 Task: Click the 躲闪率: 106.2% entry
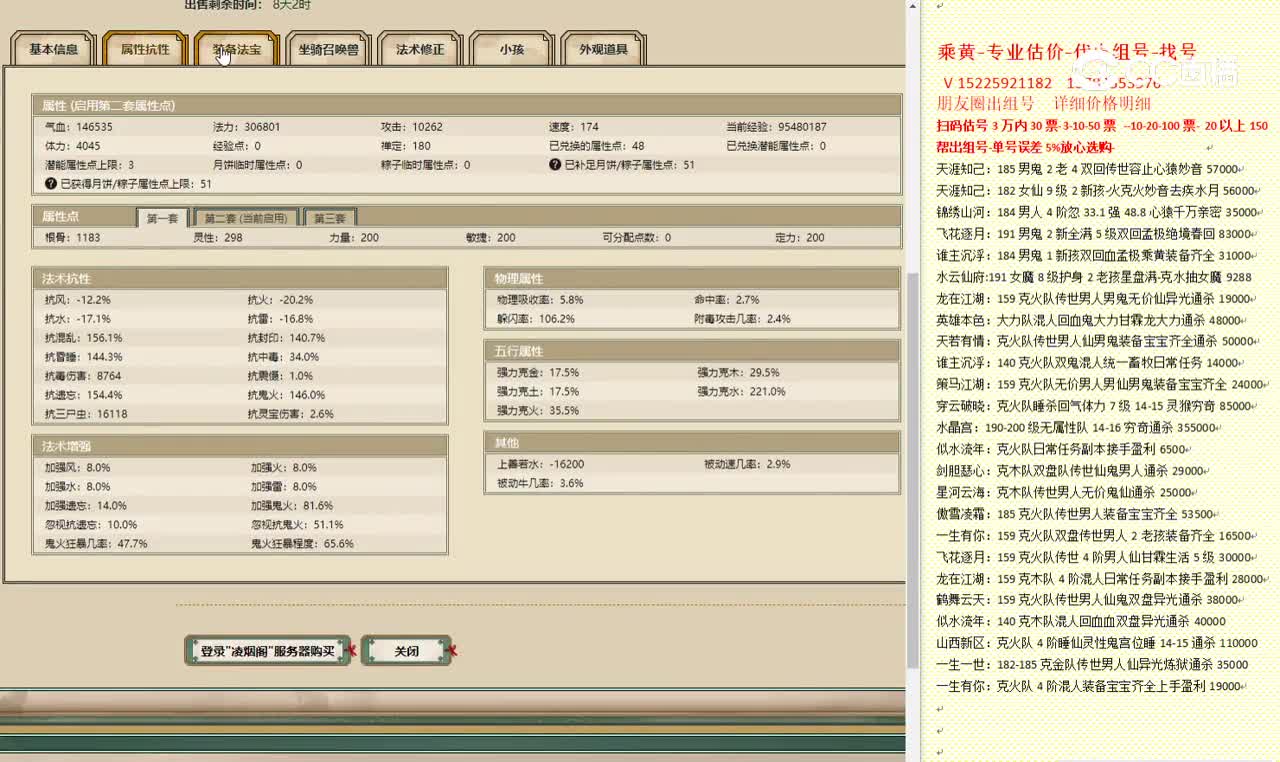(536, 319)
